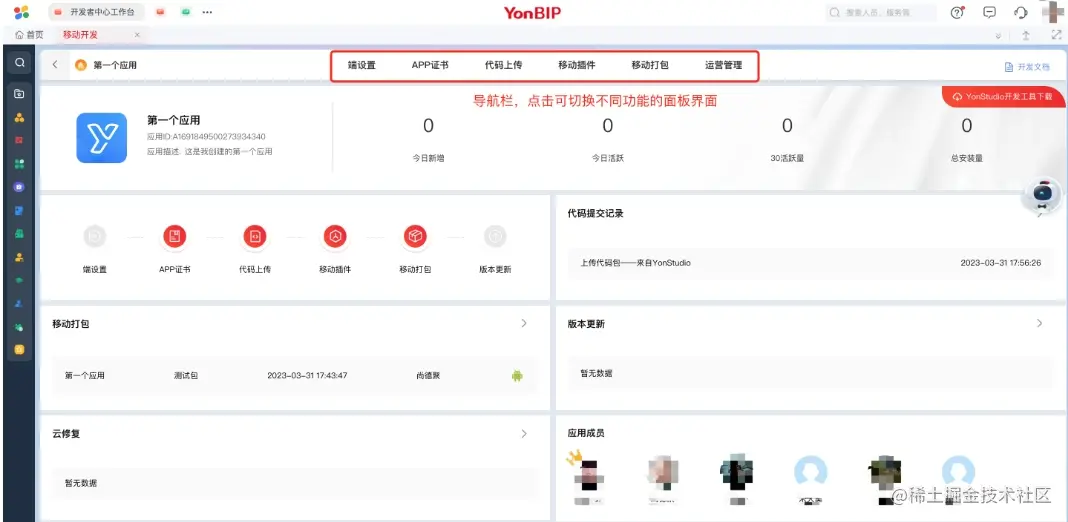Open the message chat bubble icon
This screenshot has height=522, width=1068.
[990, 12]
